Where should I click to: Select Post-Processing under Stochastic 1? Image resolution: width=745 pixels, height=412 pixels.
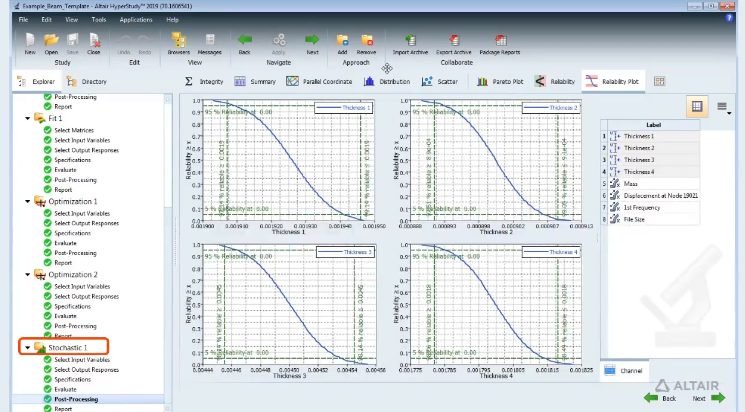(x=76, y=399)
